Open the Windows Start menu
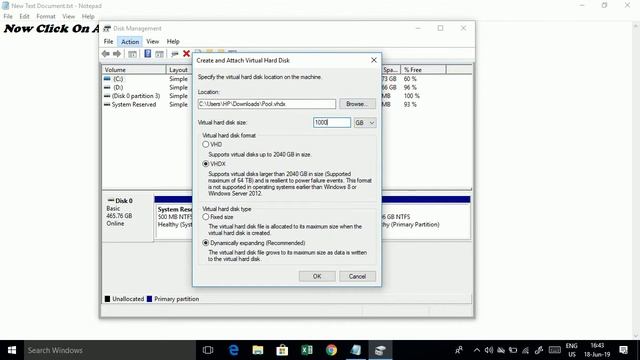Viewport: 640px width, 360px height. pos(12,350)
